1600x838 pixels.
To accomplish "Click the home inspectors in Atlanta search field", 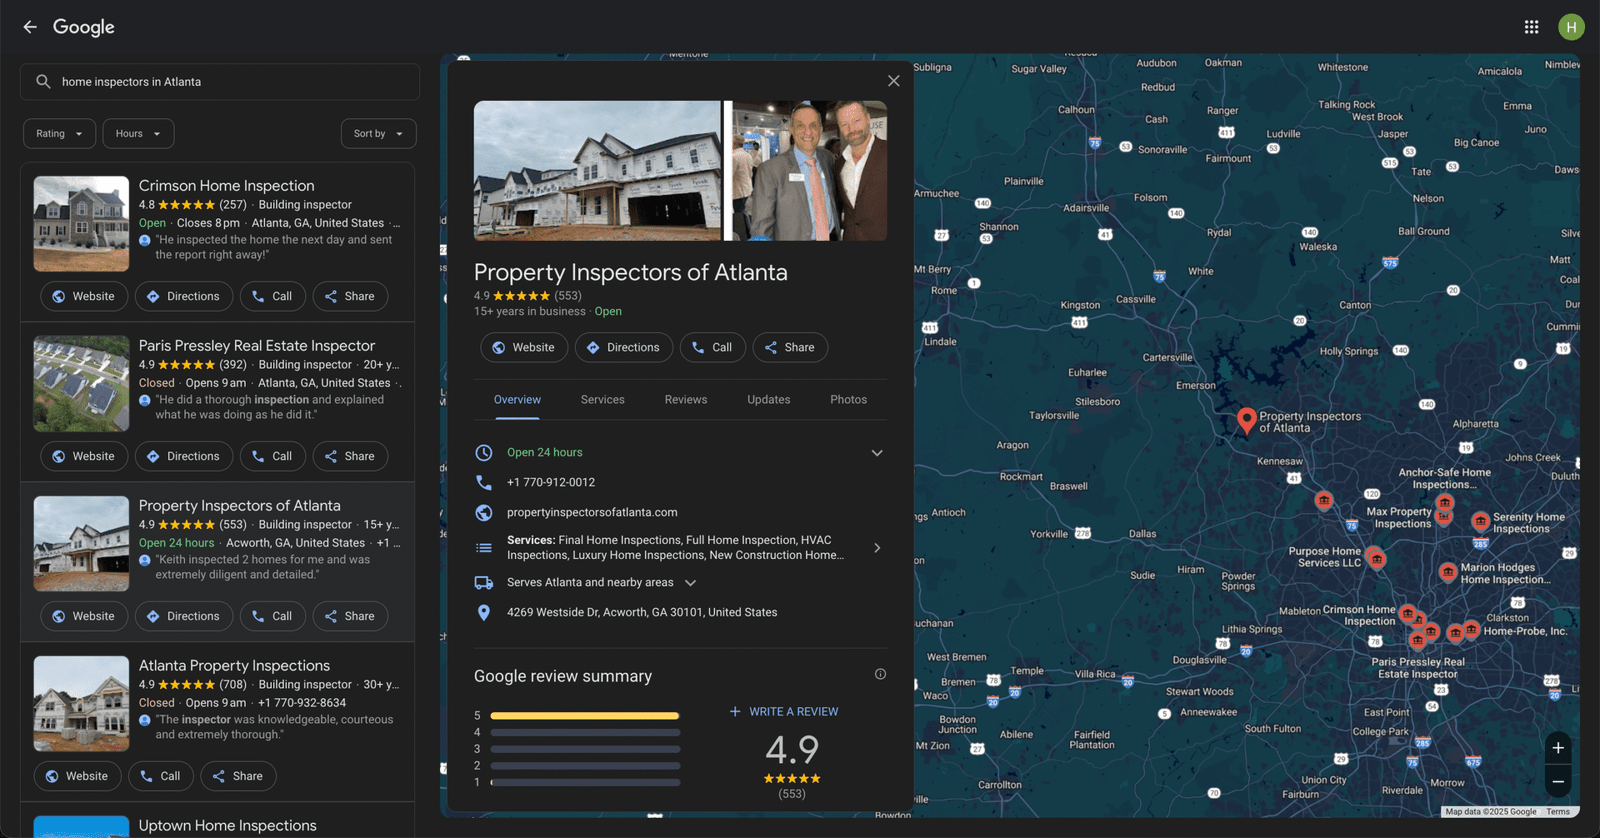I will [220, 82].
